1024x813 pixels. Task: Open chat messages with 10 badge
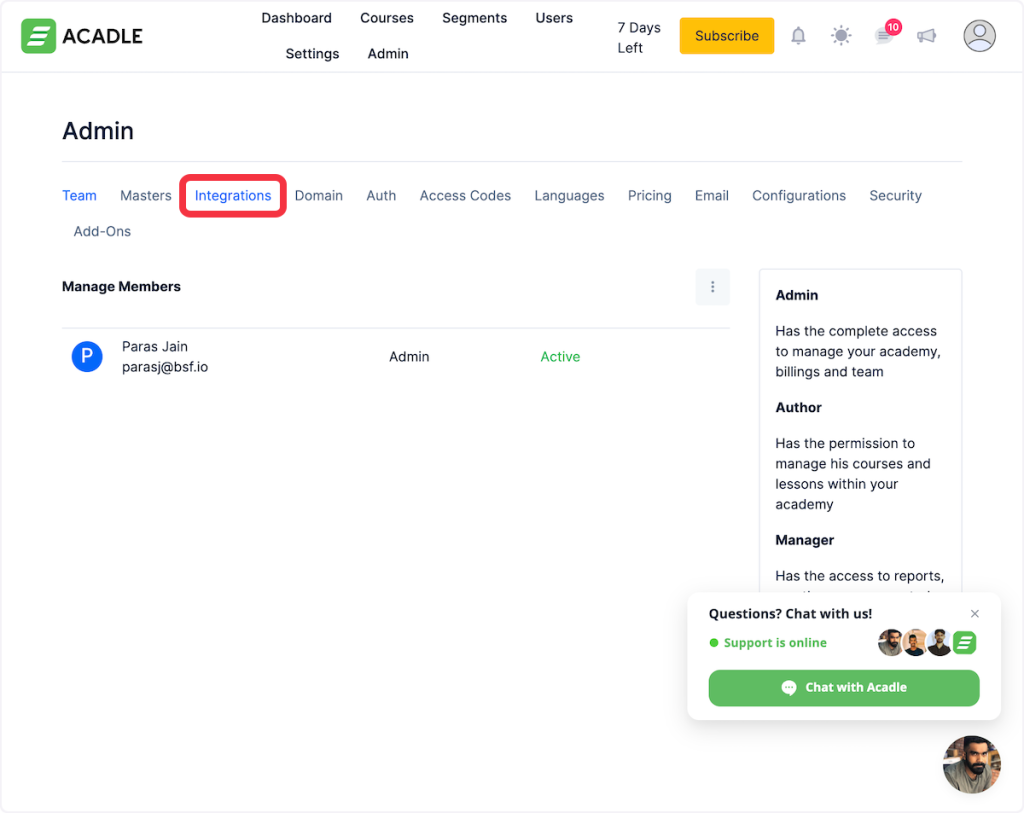884,36
